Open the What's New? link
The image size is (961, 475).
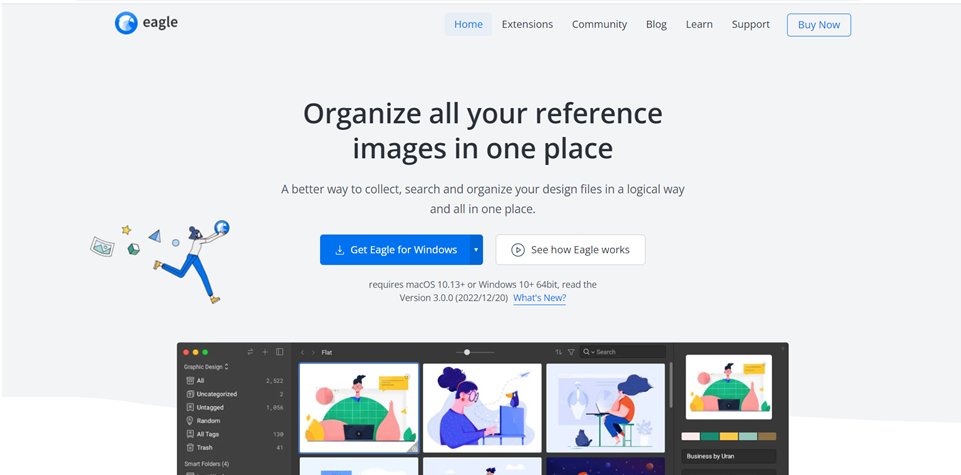pyautogui.click(x=539, y=298)
